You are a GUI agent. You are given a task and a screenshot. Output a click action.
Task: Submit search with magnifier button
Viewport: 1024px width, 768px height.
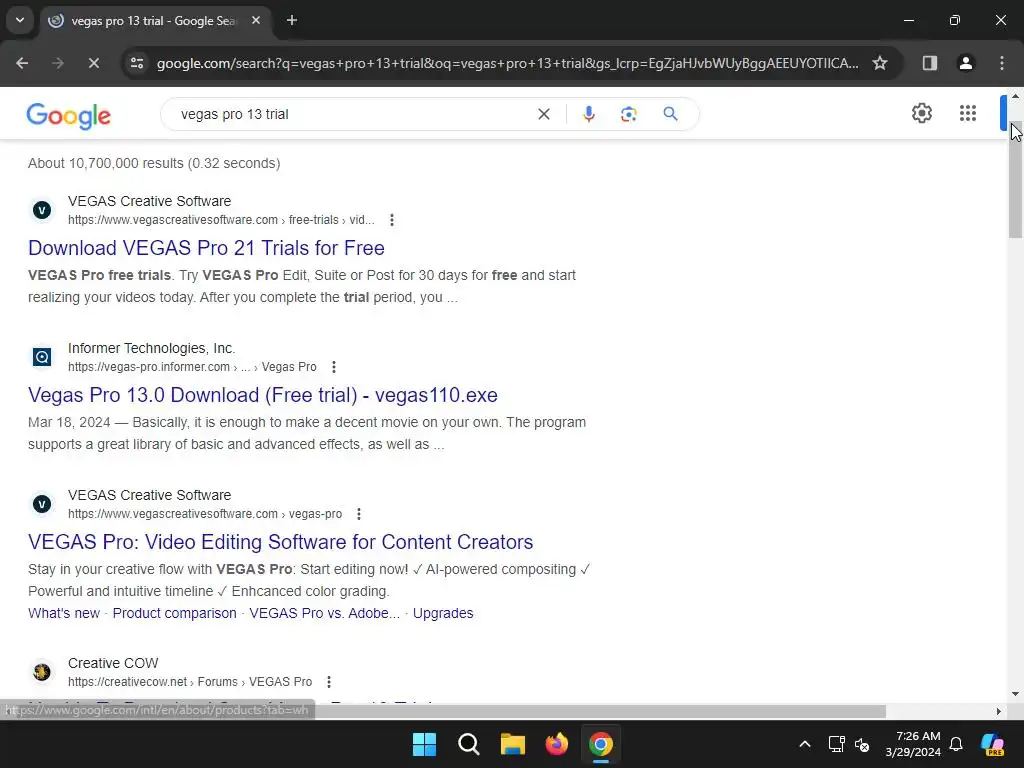pyautogui.click(x=670, y=114)
